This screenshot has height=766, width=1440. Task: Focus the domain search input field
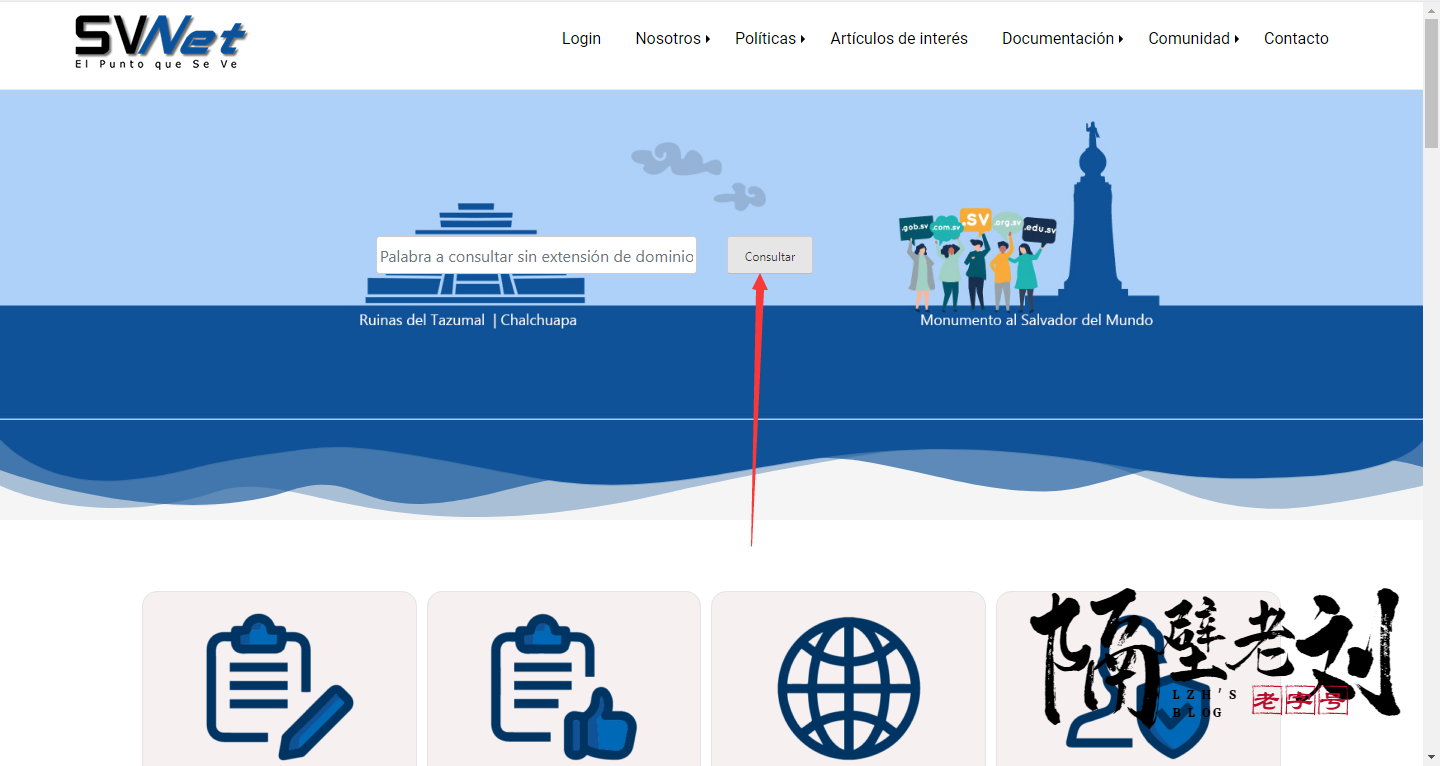pyautogui.click(x=536, y=255)
